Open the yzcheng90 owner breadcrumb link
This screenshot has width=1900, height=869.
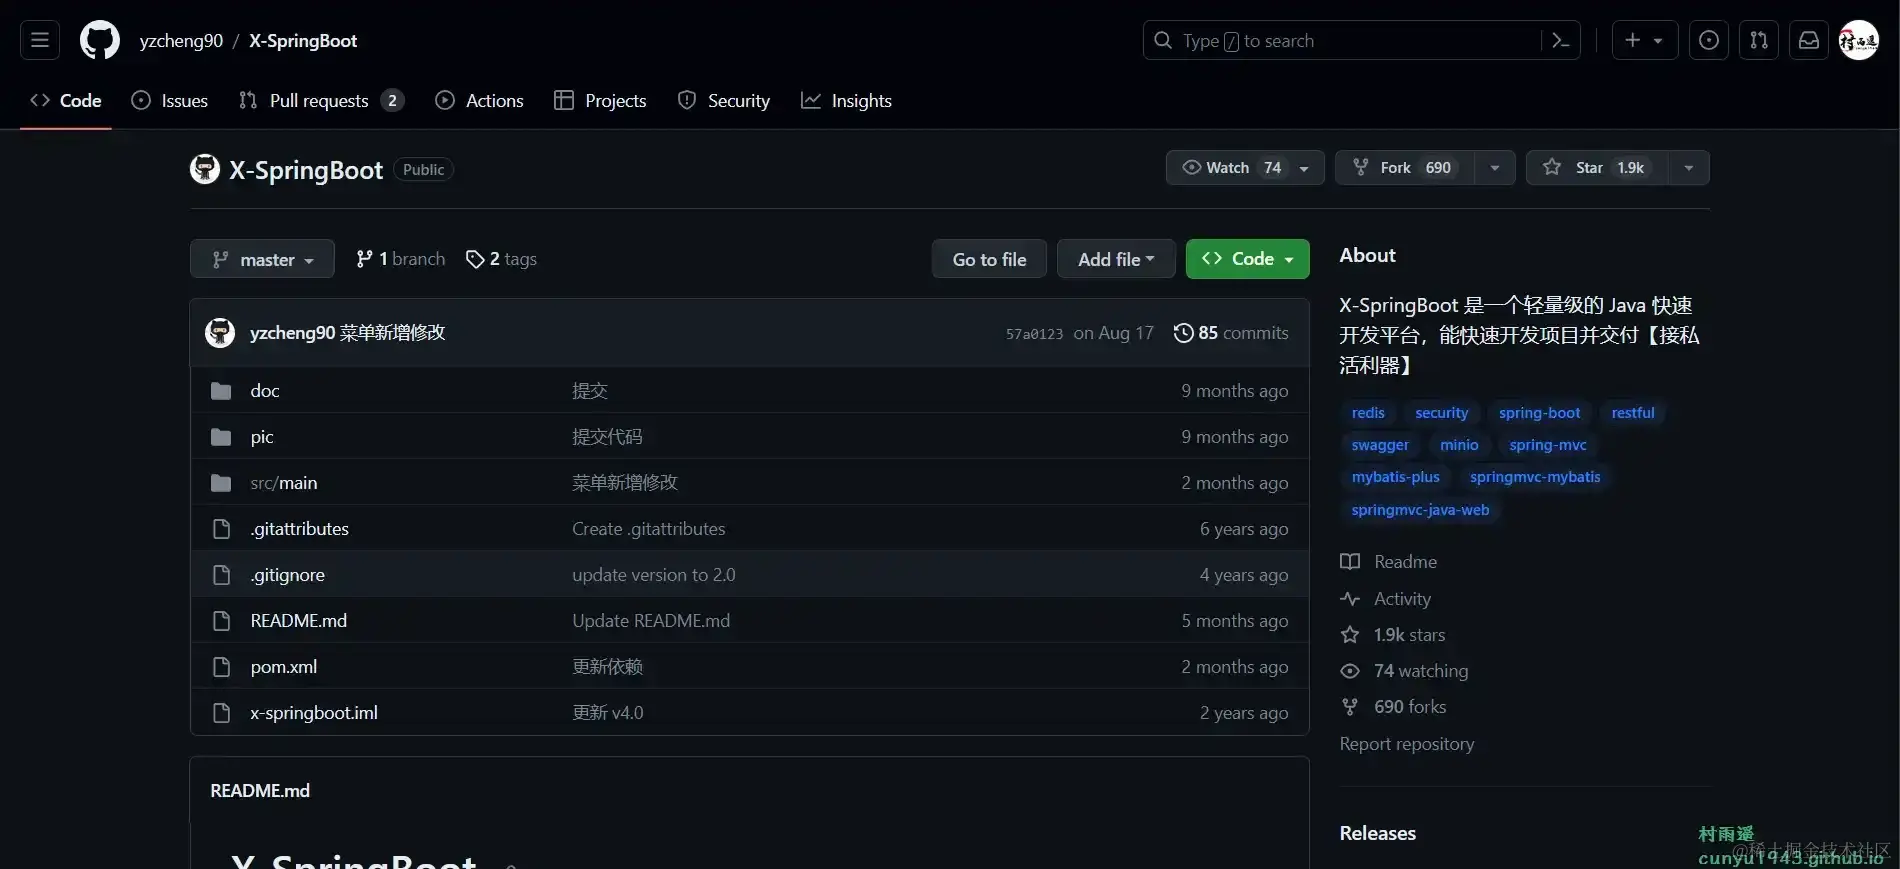[181, 40]
